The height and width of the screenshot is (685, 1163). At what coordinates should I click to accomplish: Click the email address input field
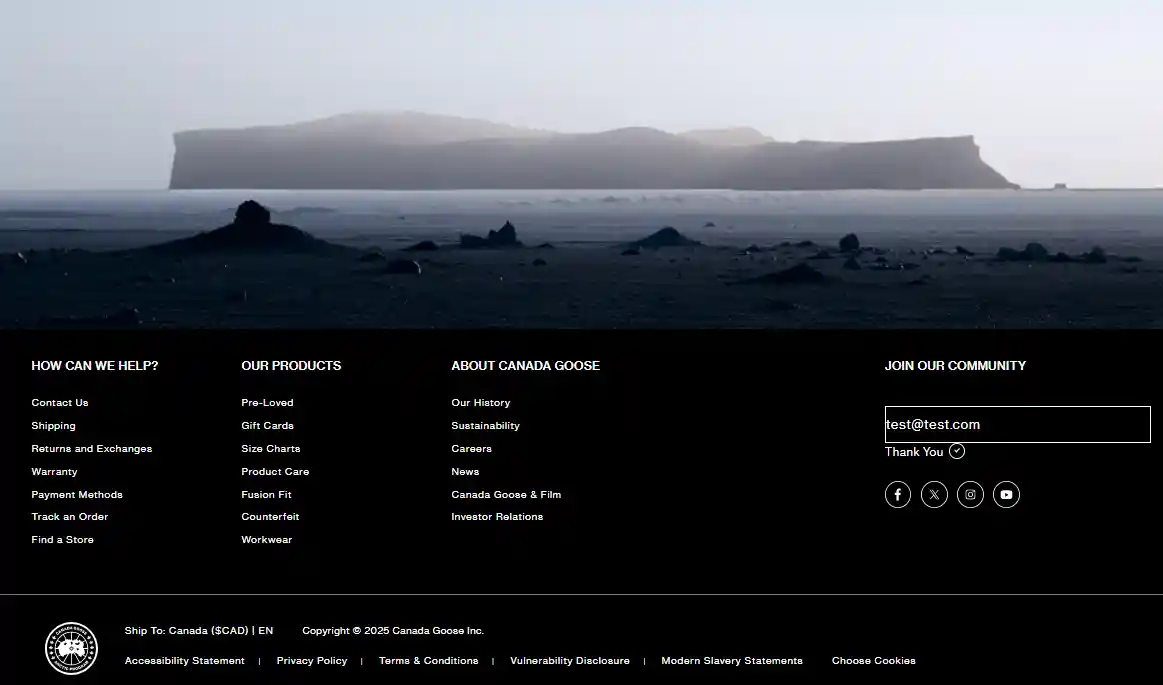(1017, 424)
